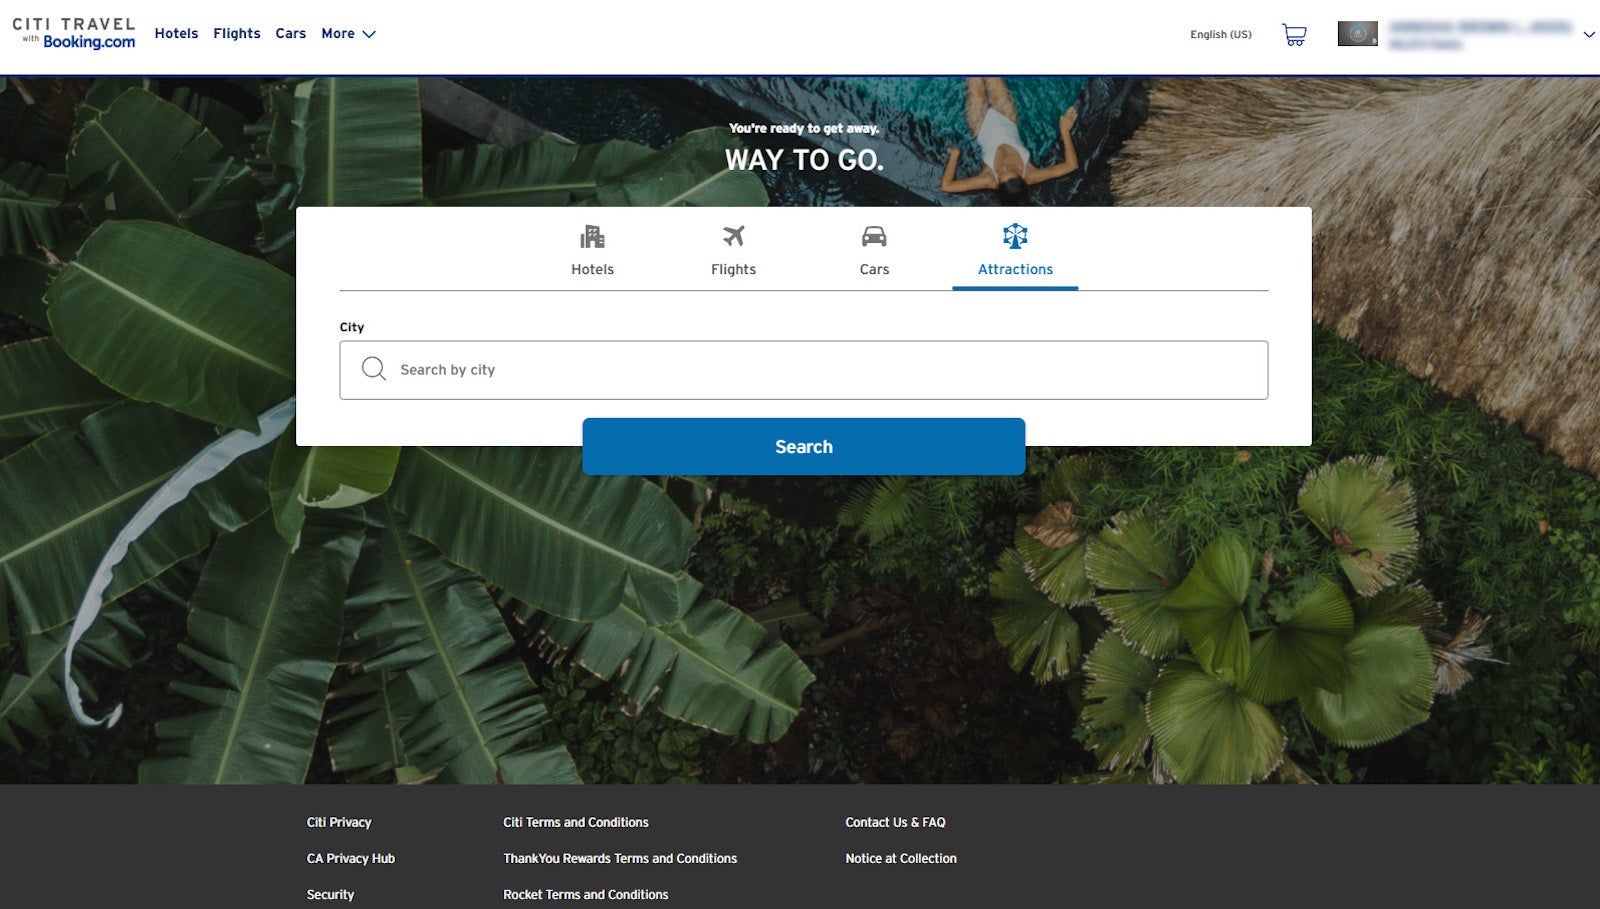Open the account menu chevron
The image size is (1600, 909).
coord(1588,35)
